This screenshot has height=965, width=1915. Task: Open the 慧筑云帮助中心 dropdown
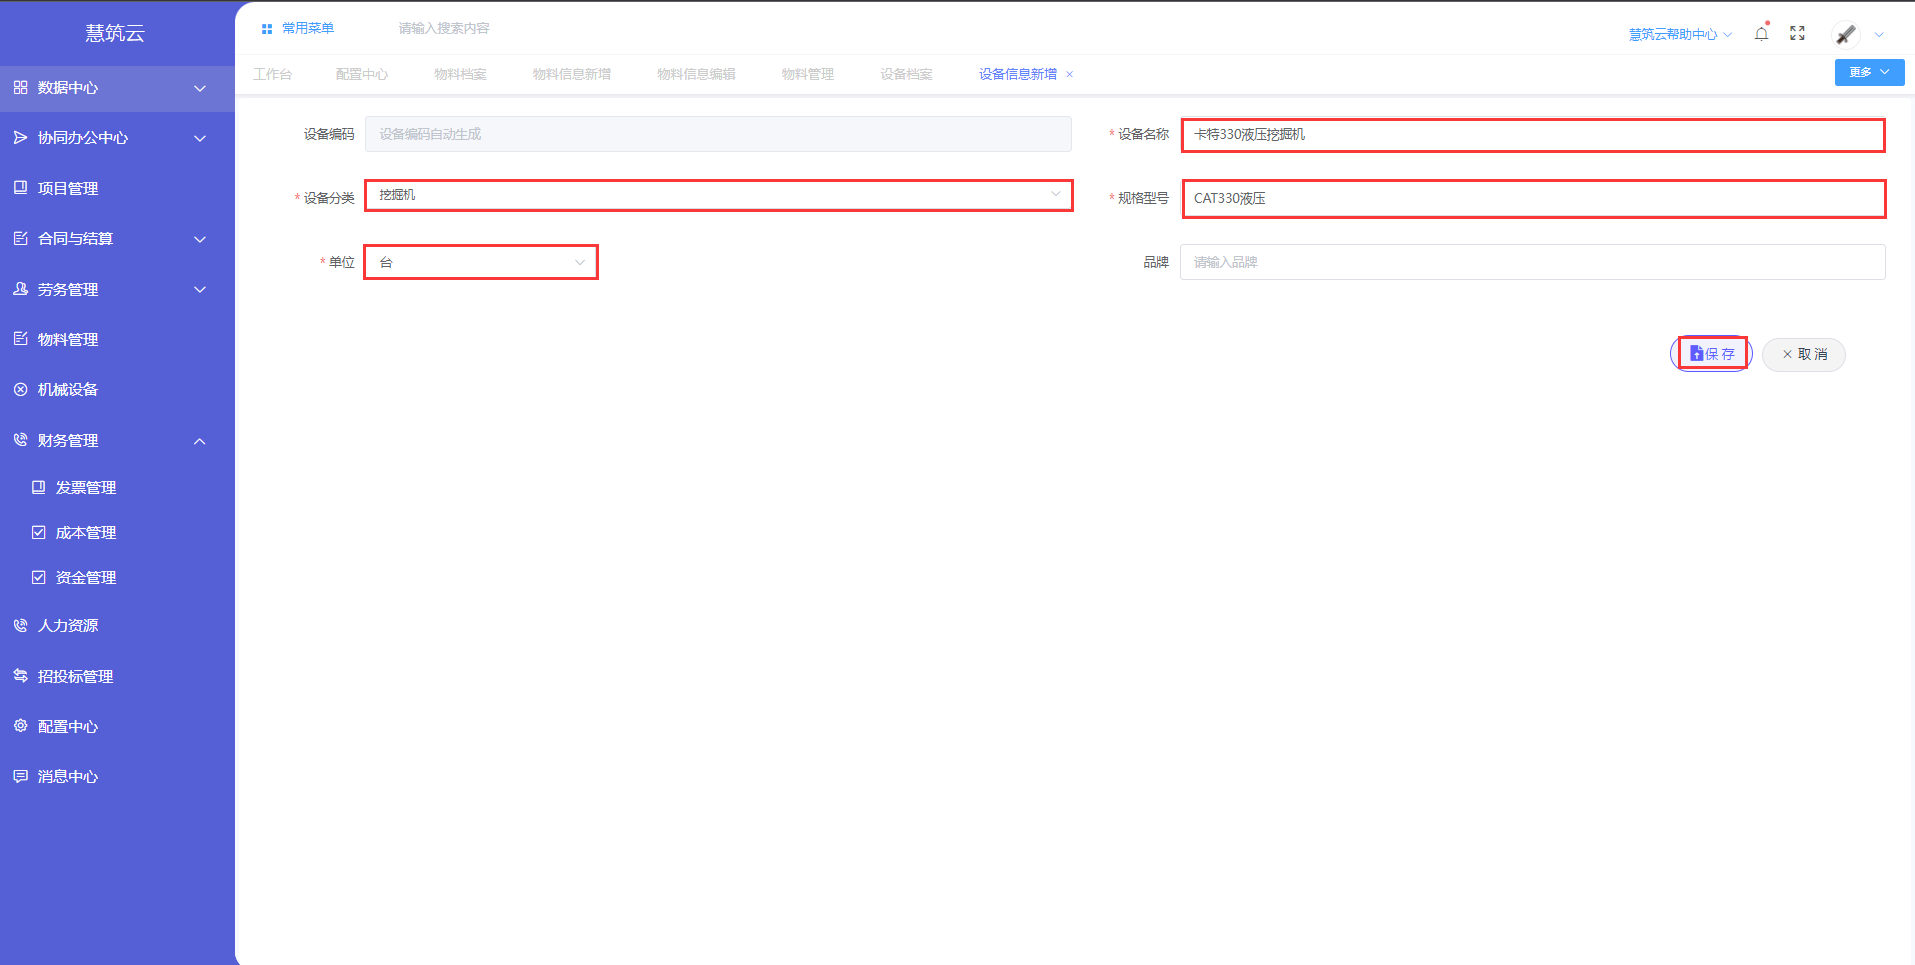tap(1680, 34)
